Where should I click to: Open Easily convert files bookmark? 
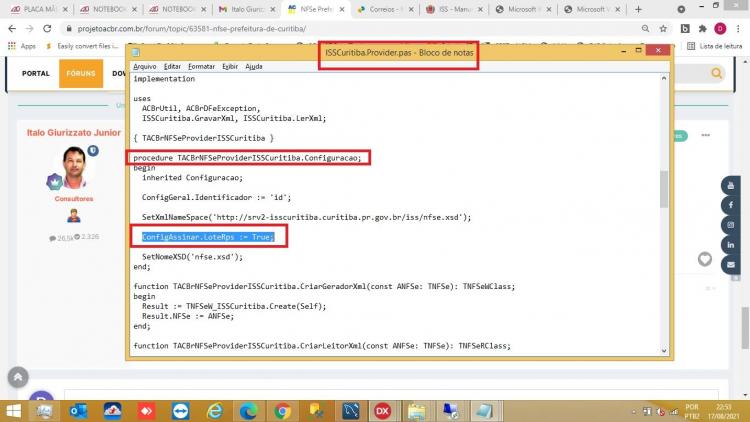(82, 46)
